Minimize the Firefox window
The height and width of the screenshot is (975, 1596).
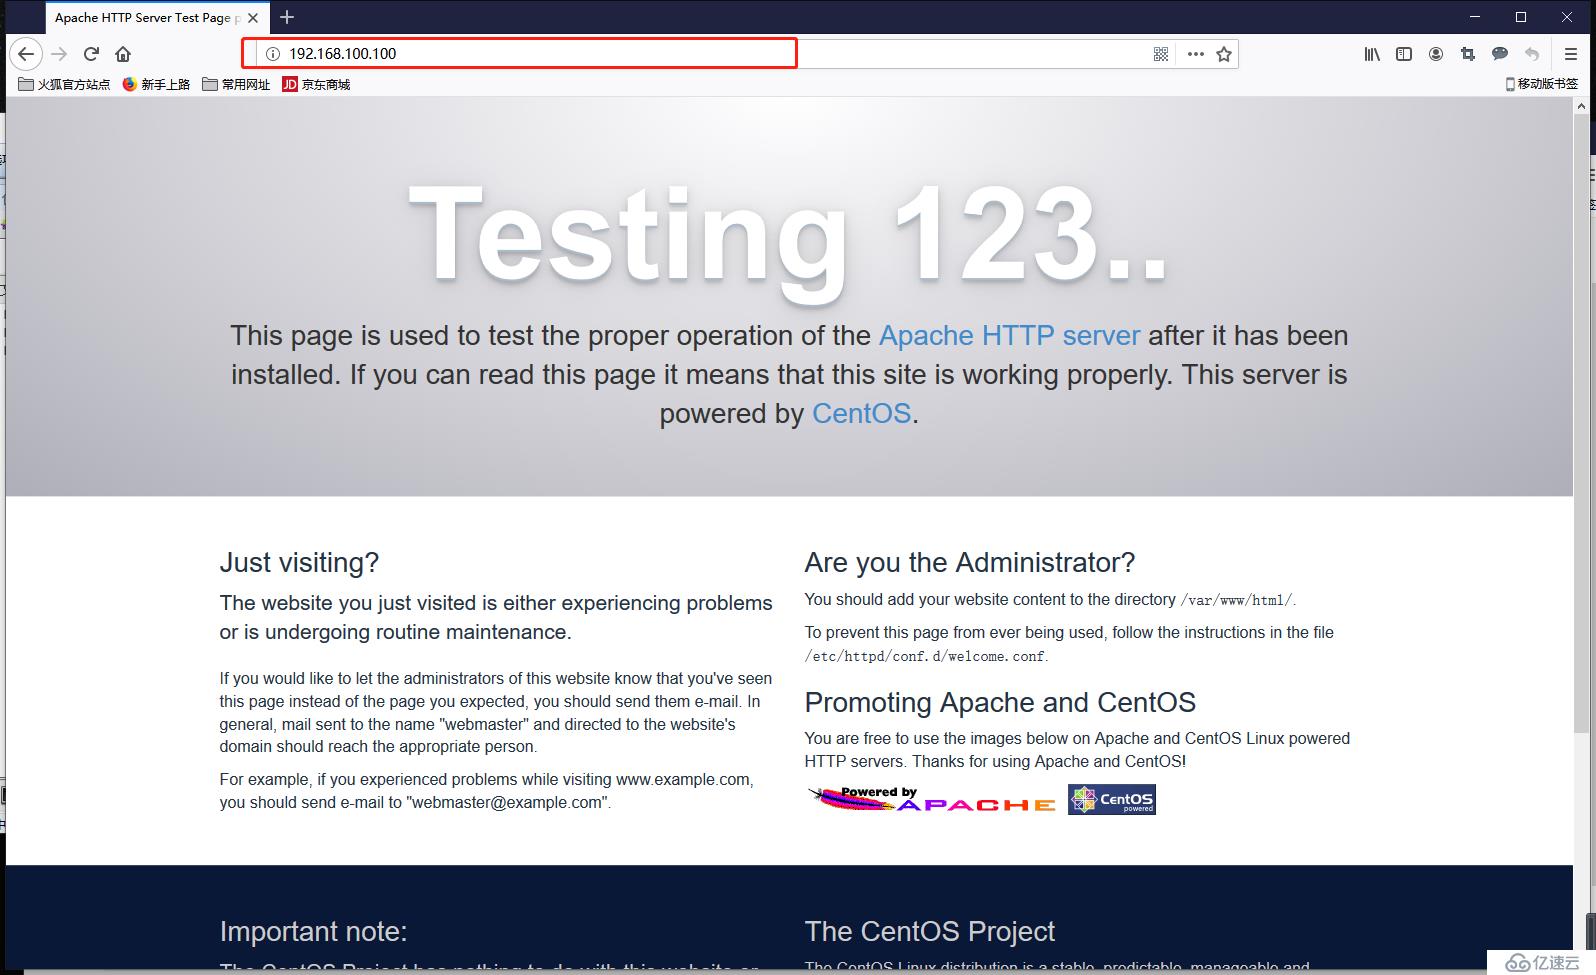pyautogui.click(x=1475, y=17)
